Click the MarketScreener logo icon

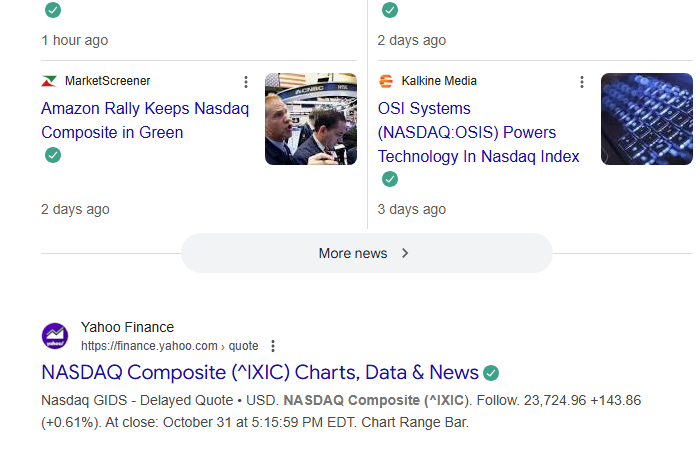[49, 81]
